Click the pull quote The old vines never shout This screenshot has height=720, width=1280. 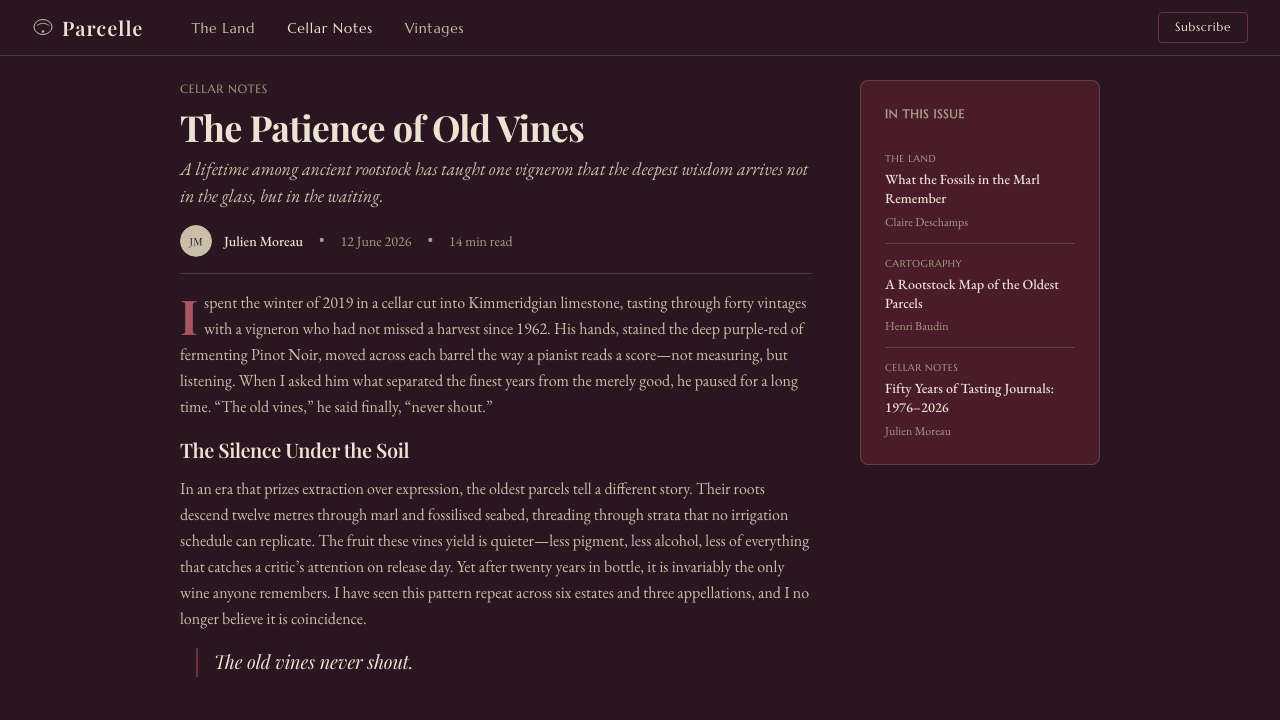coord(313,662)
